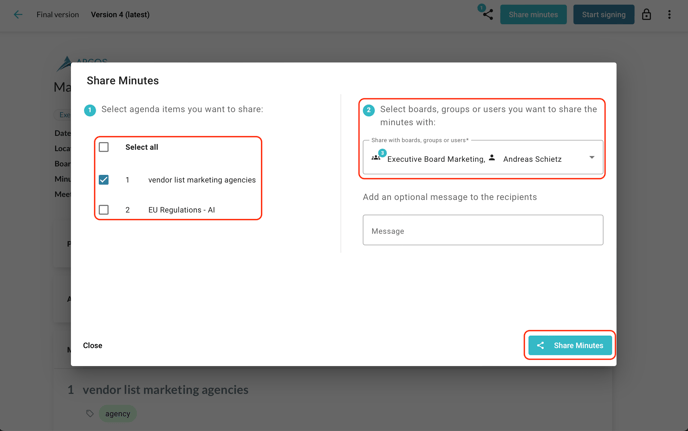This screenshot has height=431, width=688.
Task: Click the tag icon next to agency
Action: (90, 413)
